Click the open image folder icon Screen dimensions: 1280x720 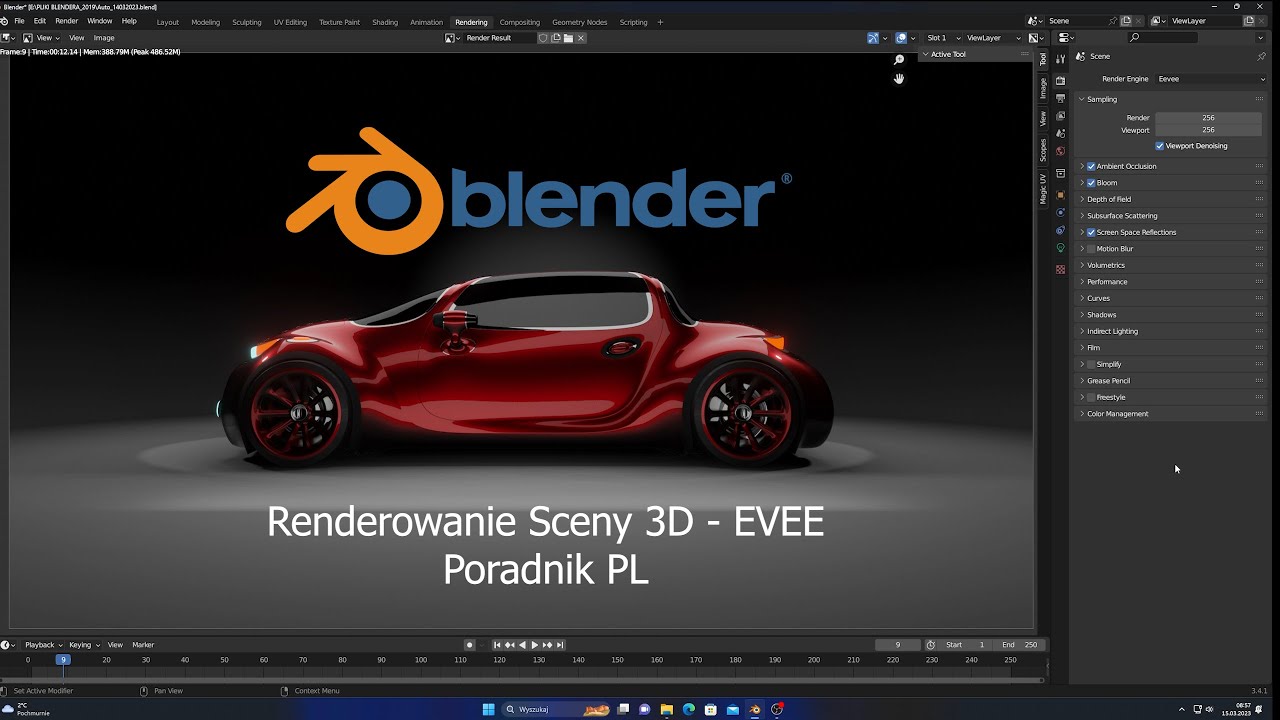(x=568, y=38)
